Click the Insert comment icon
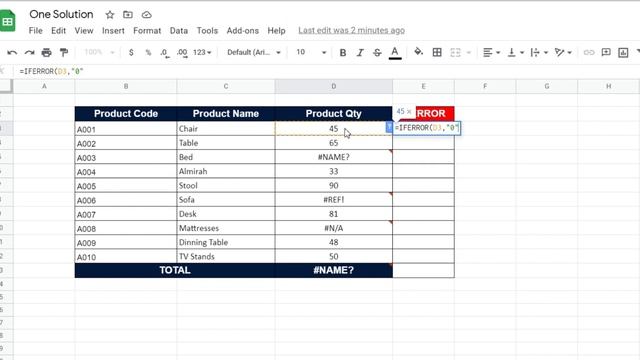The width and height of the screenshot is (640, 360). [x=606, y=52]
